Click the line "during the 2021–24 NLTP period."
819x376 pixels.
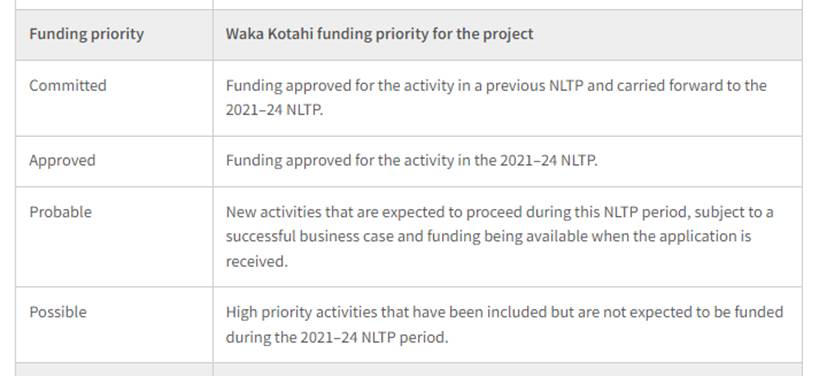tap(337, 337)
